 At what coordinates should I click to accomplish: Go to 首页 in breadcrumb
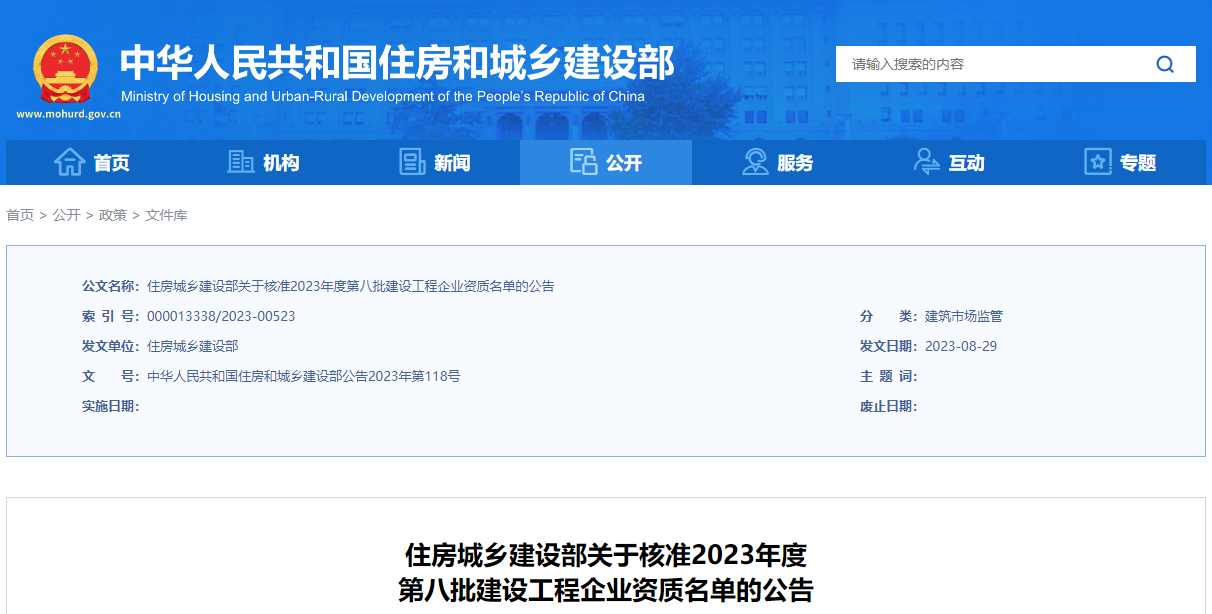pyautogui.click(x=20, y=215)
